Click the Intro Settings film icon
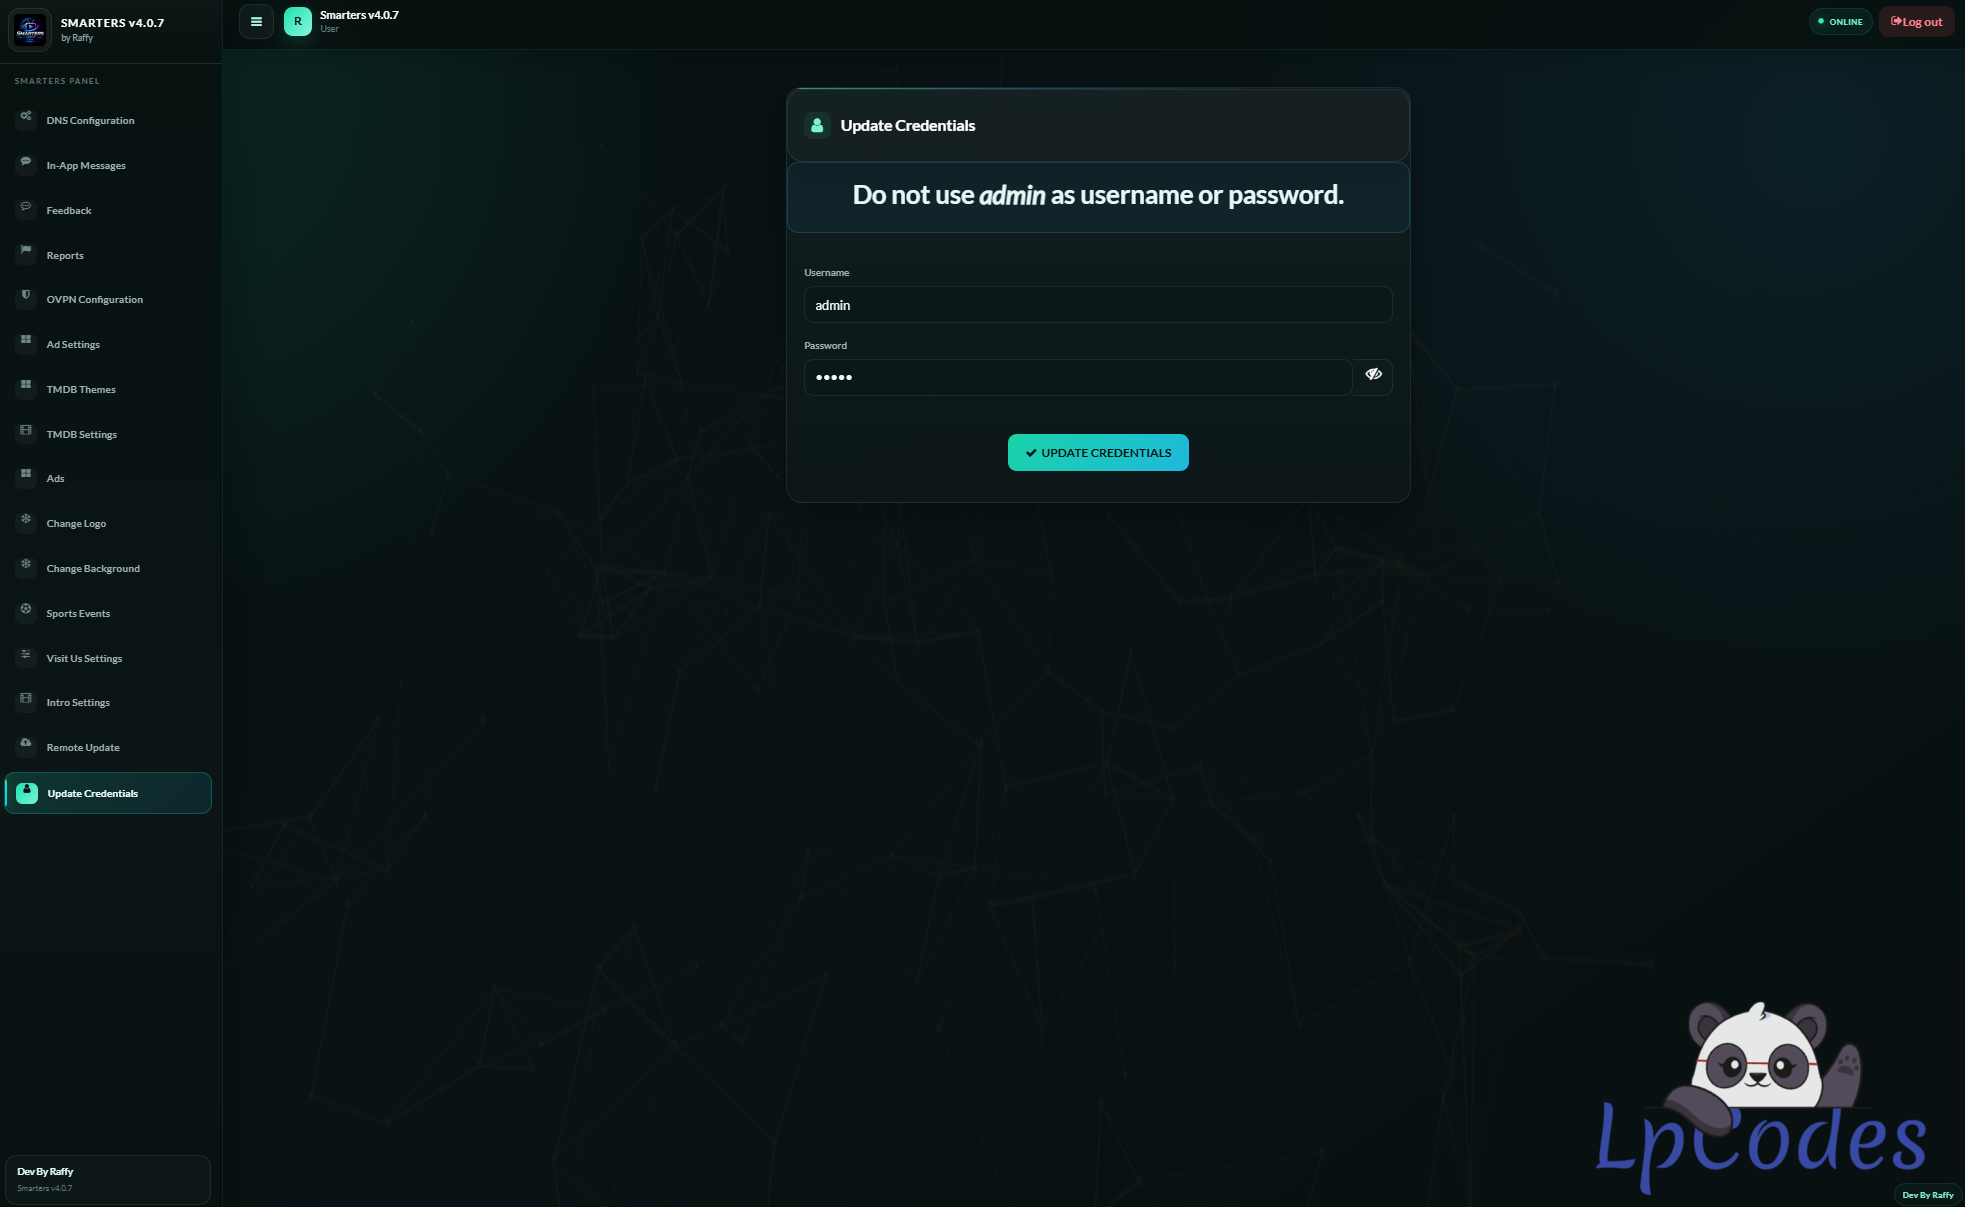The width and height of the screenshot is (1965, 1207). point(26,699)
